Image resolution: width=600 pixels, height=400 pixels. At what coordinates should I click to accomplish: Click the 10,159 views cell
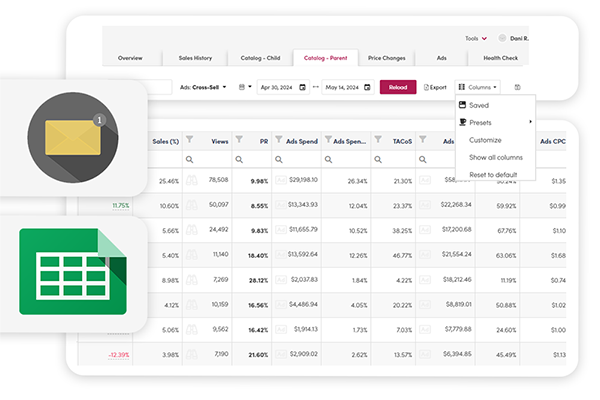tap(220, 304)
